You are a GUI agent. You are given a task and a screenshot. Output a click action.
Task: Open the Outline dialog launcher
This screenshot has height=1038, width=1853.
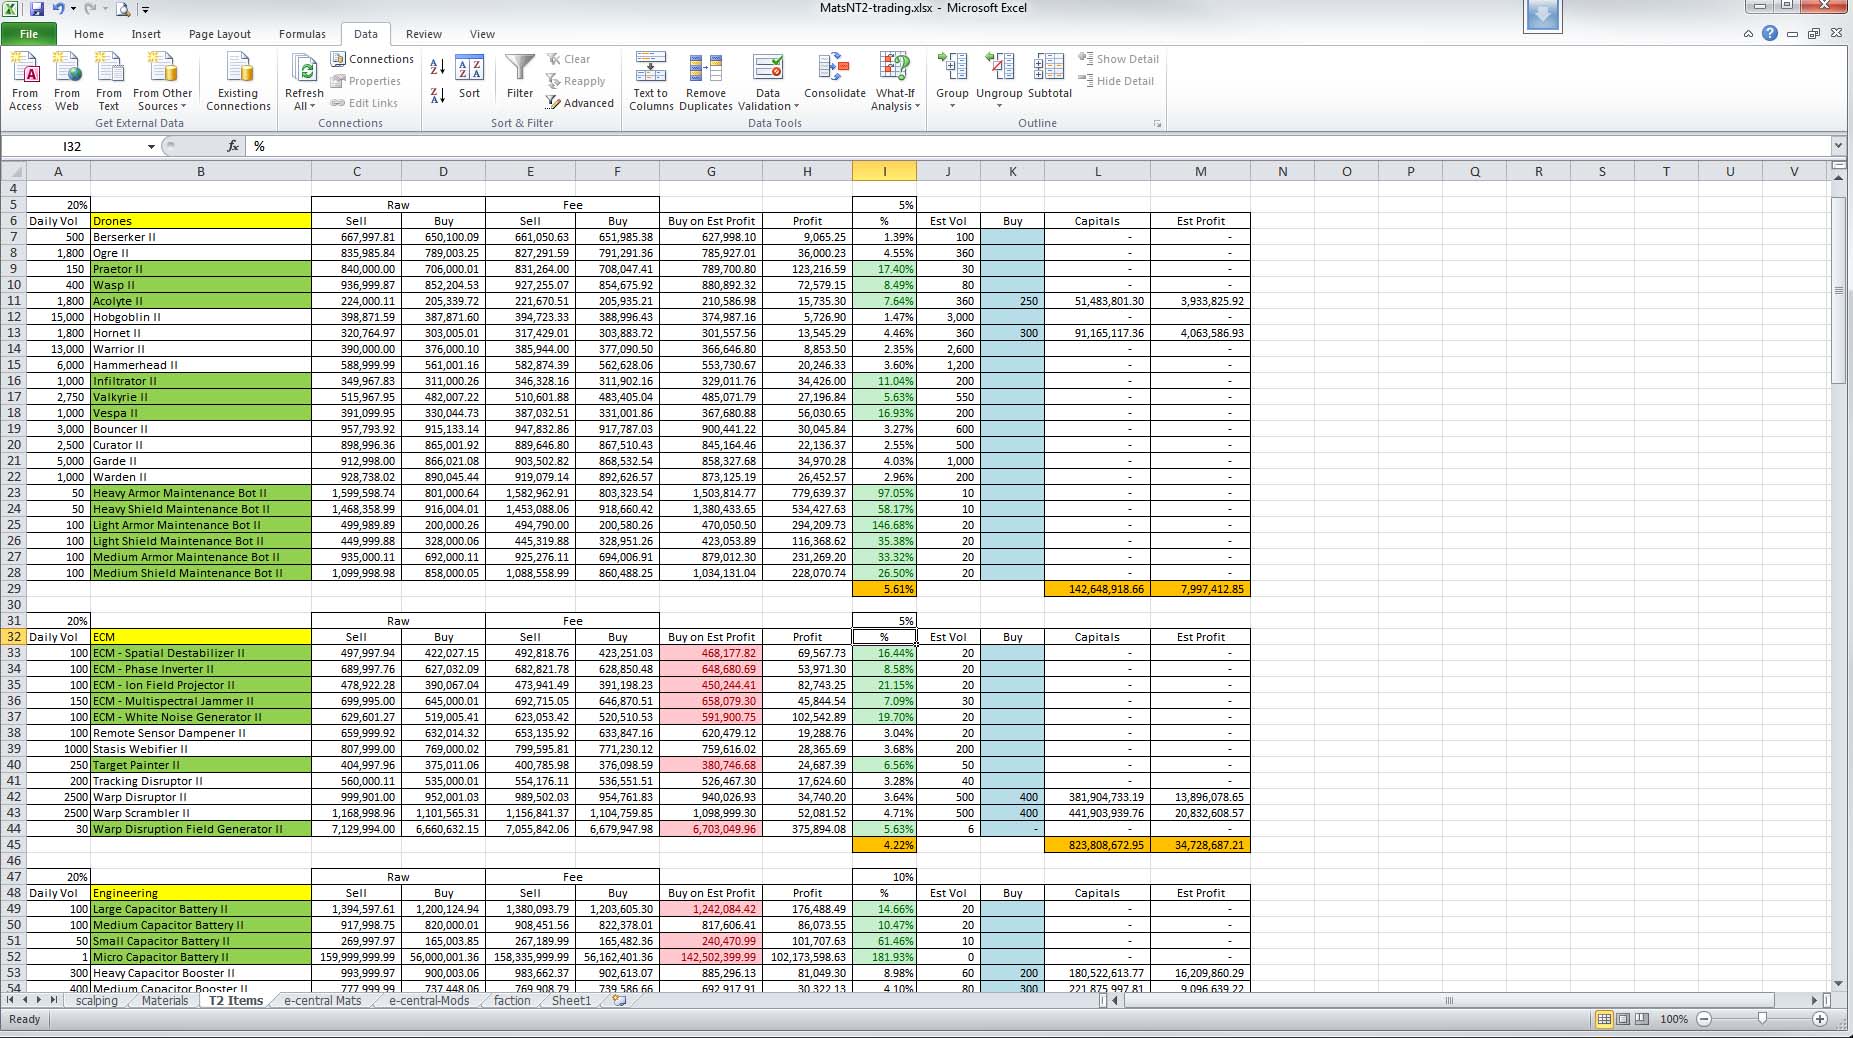(x=1157, y=124)
